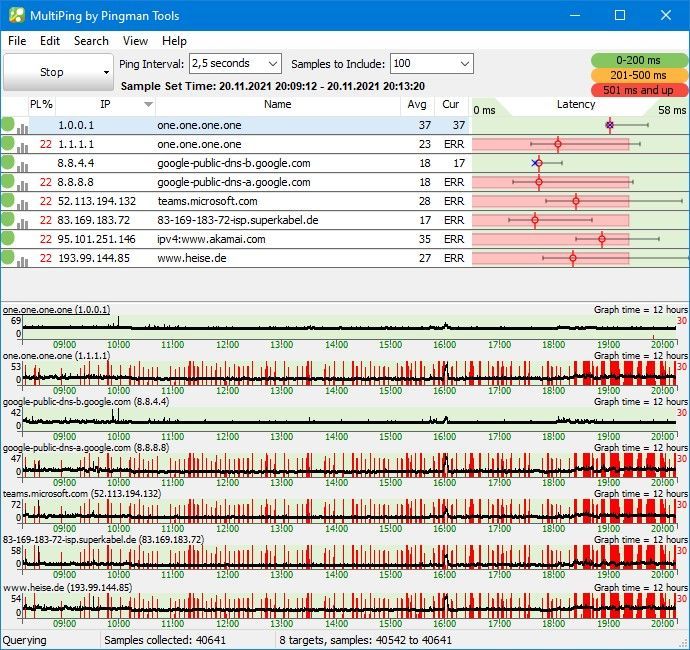Click green status circle for 95.101.251.146 row
The image size is (690, 650).
(x=7, y=238)
